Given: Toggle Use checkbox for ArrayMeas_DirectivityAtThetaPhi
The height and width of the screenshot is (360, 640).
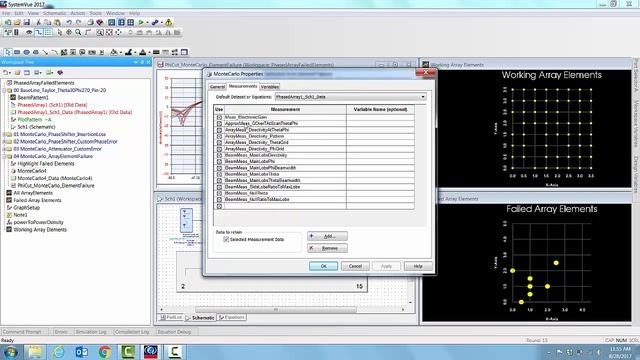Looking at the screenshot, I should tap(219, 130).
